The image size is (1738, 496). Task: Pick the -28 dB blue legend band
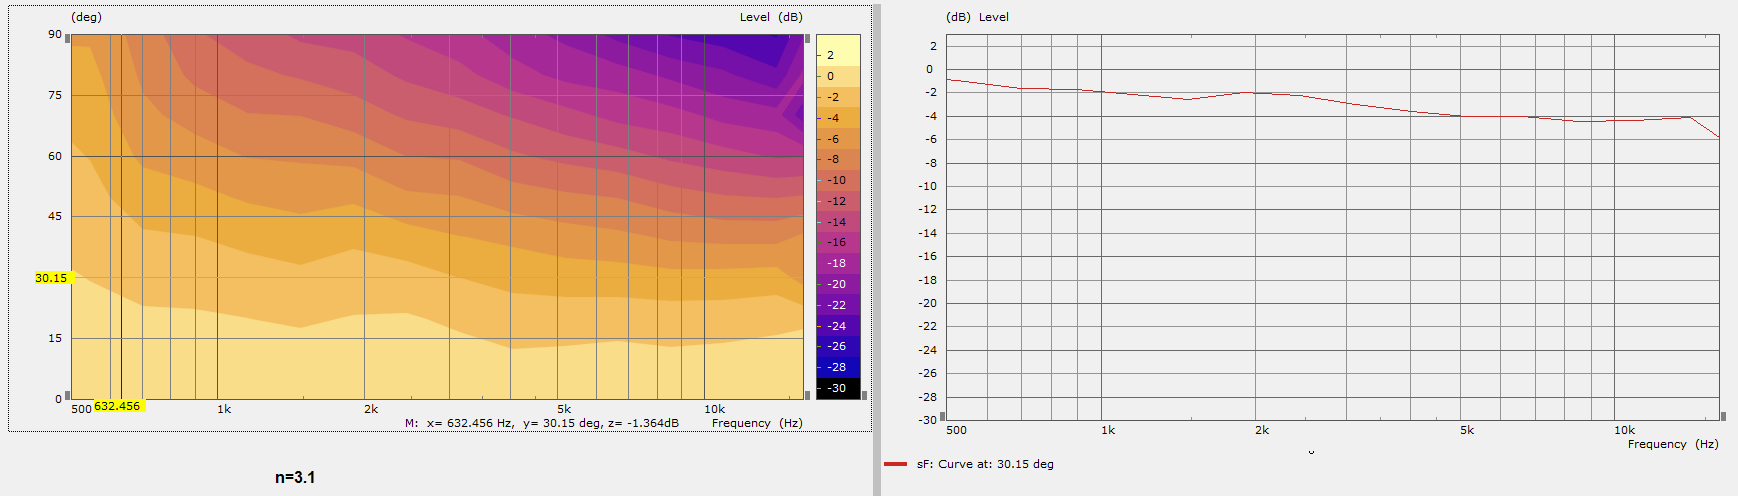[x=838, y=367]
